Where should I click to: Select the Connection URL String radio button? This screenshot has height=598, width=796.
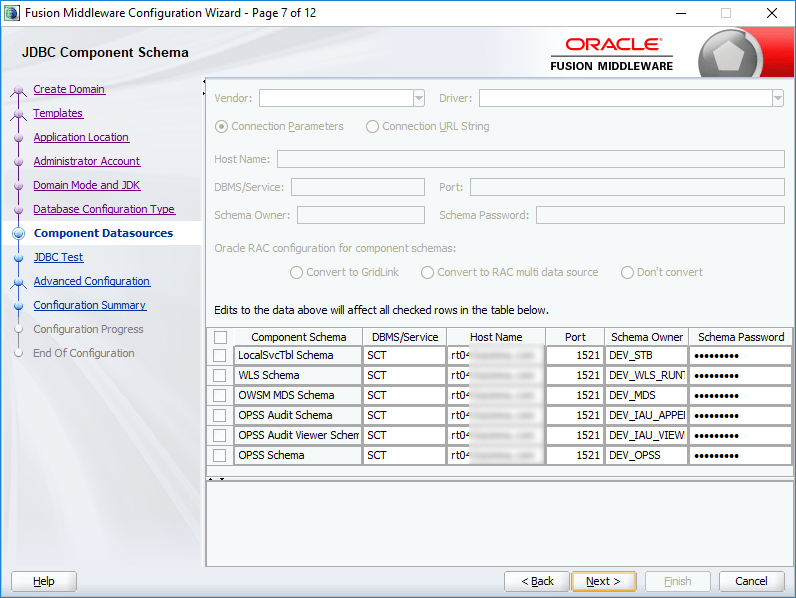(372, 126)
